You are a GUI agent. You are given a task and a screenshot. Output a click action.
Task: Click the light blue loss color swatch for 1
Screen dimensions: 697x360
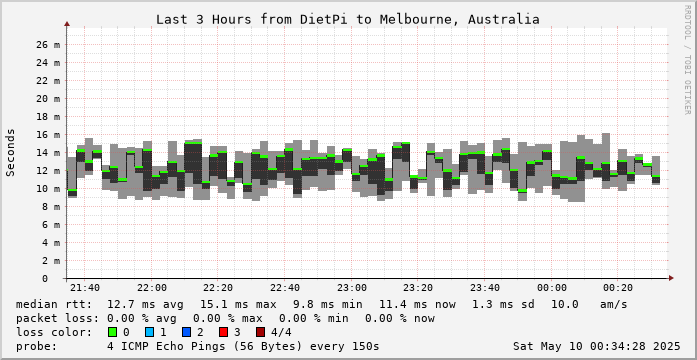149,332
